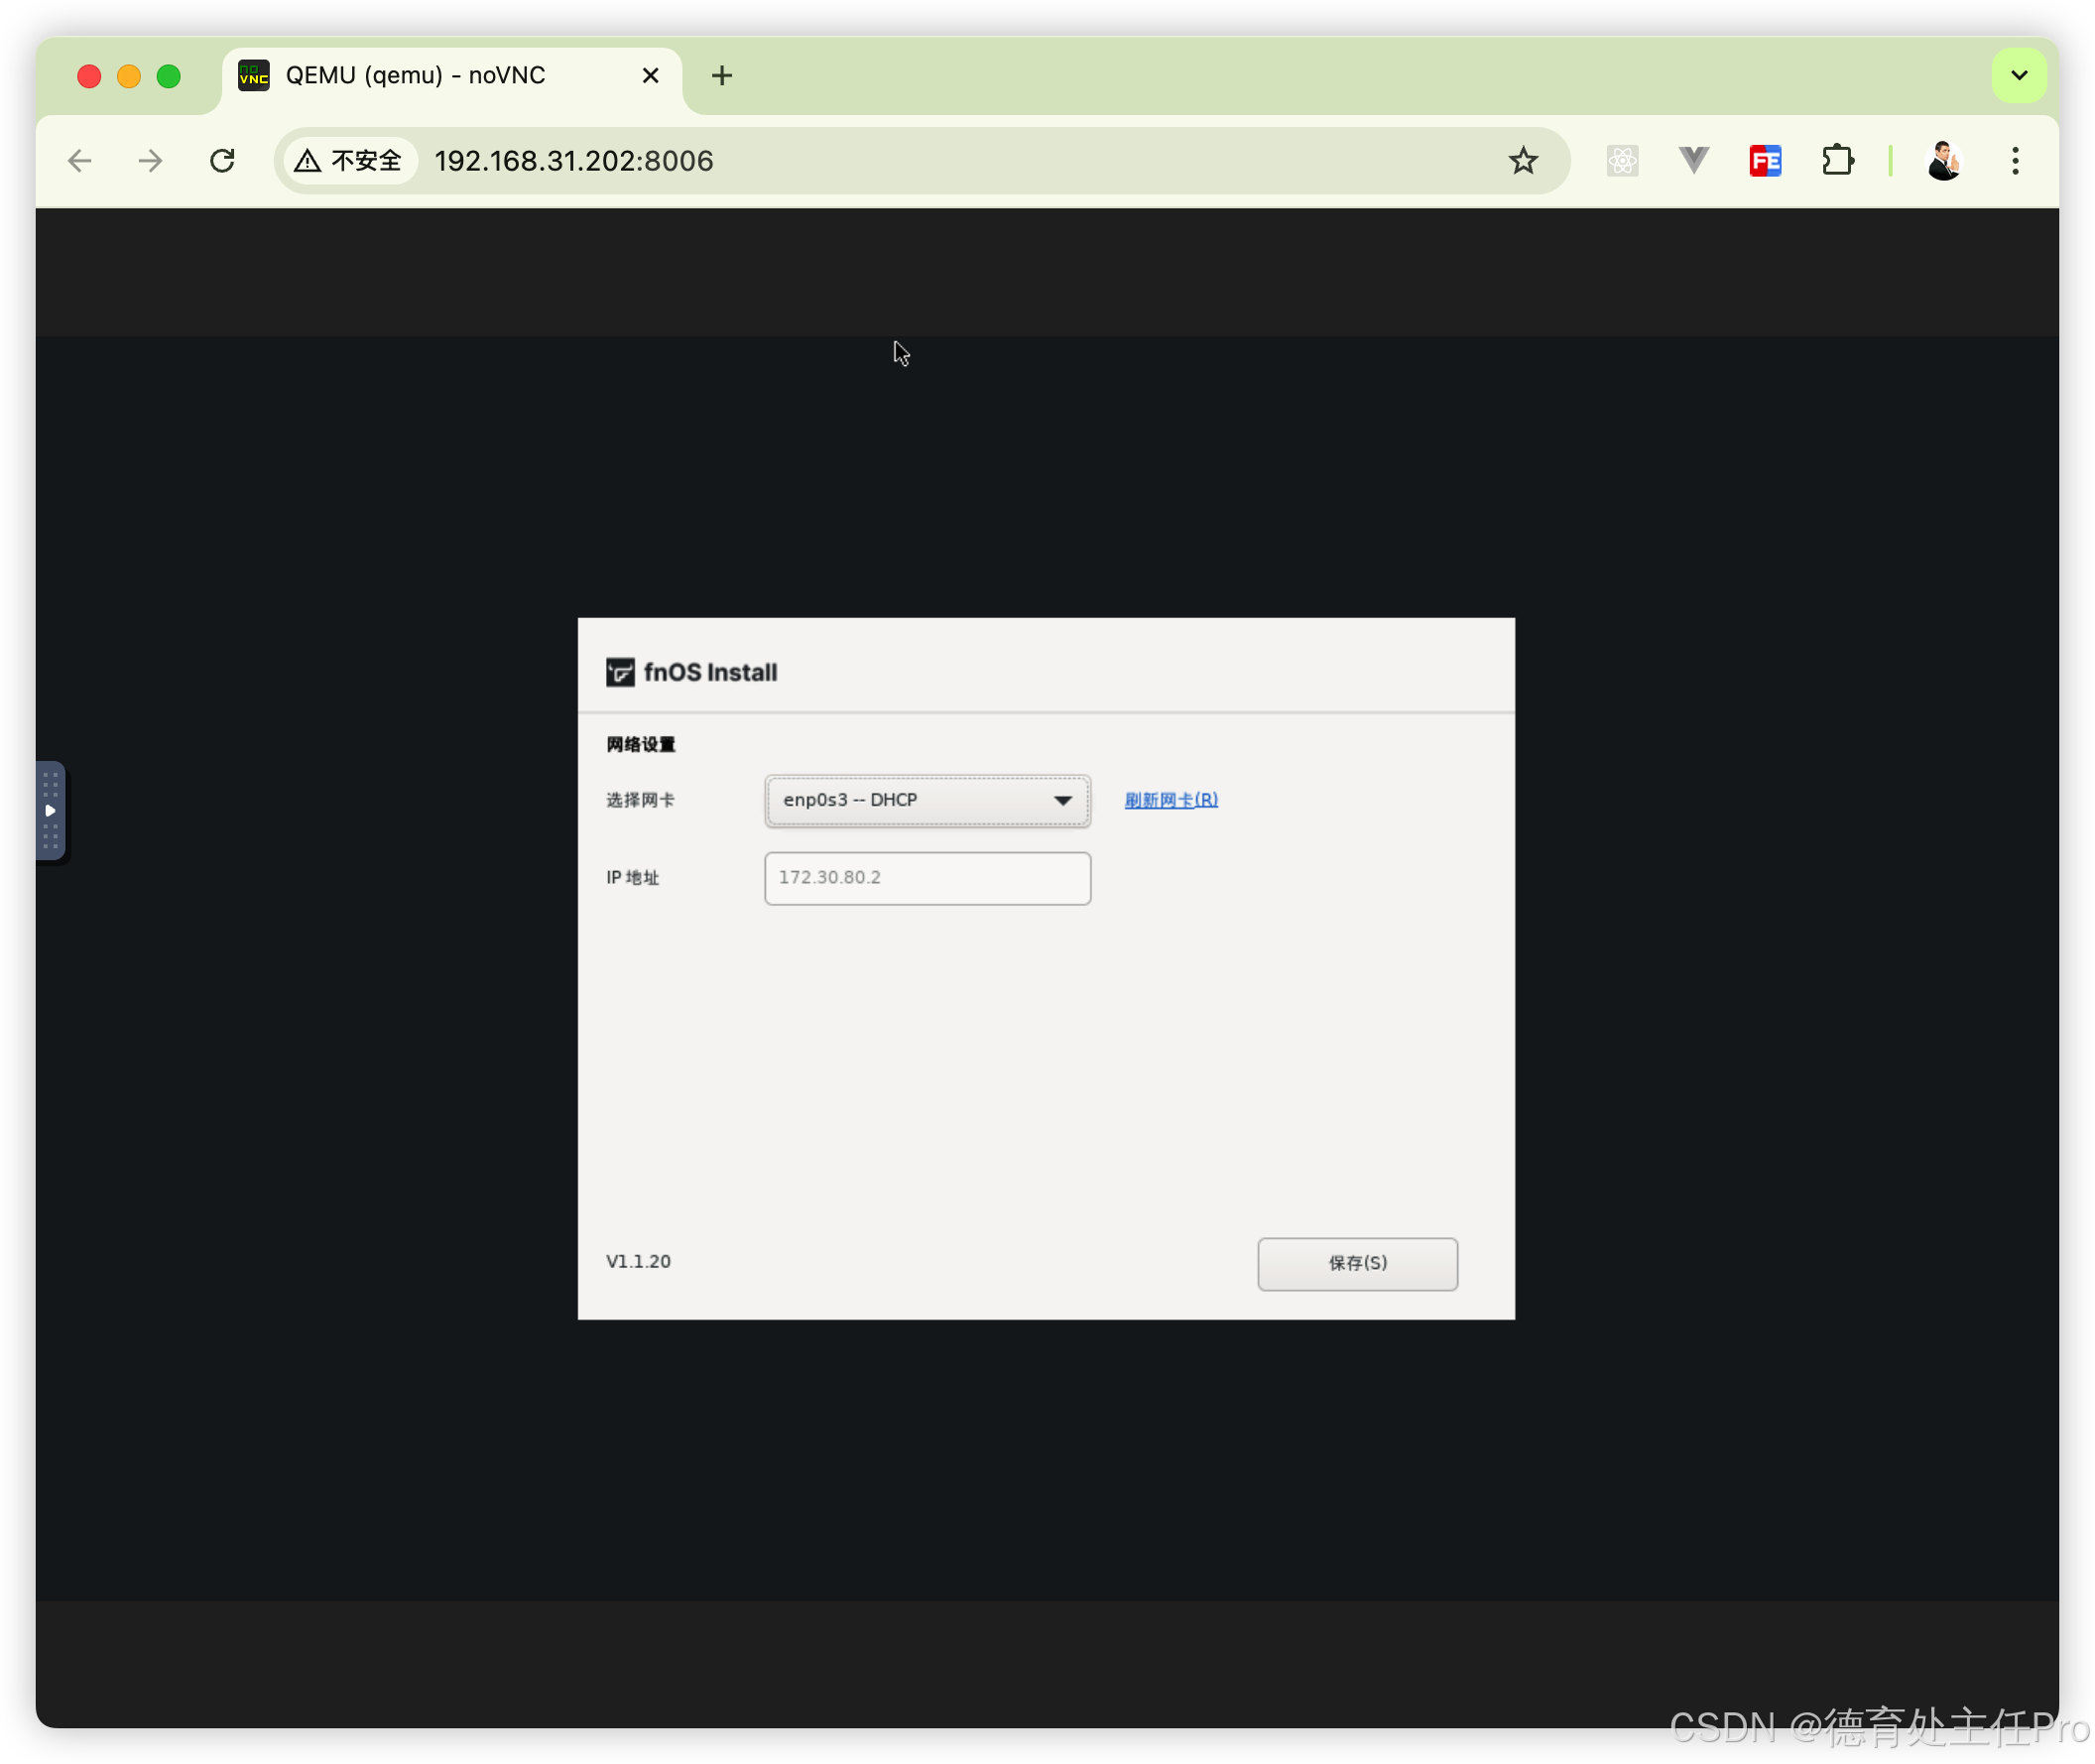Open the FE helper extension icon

coord(1765,161)
